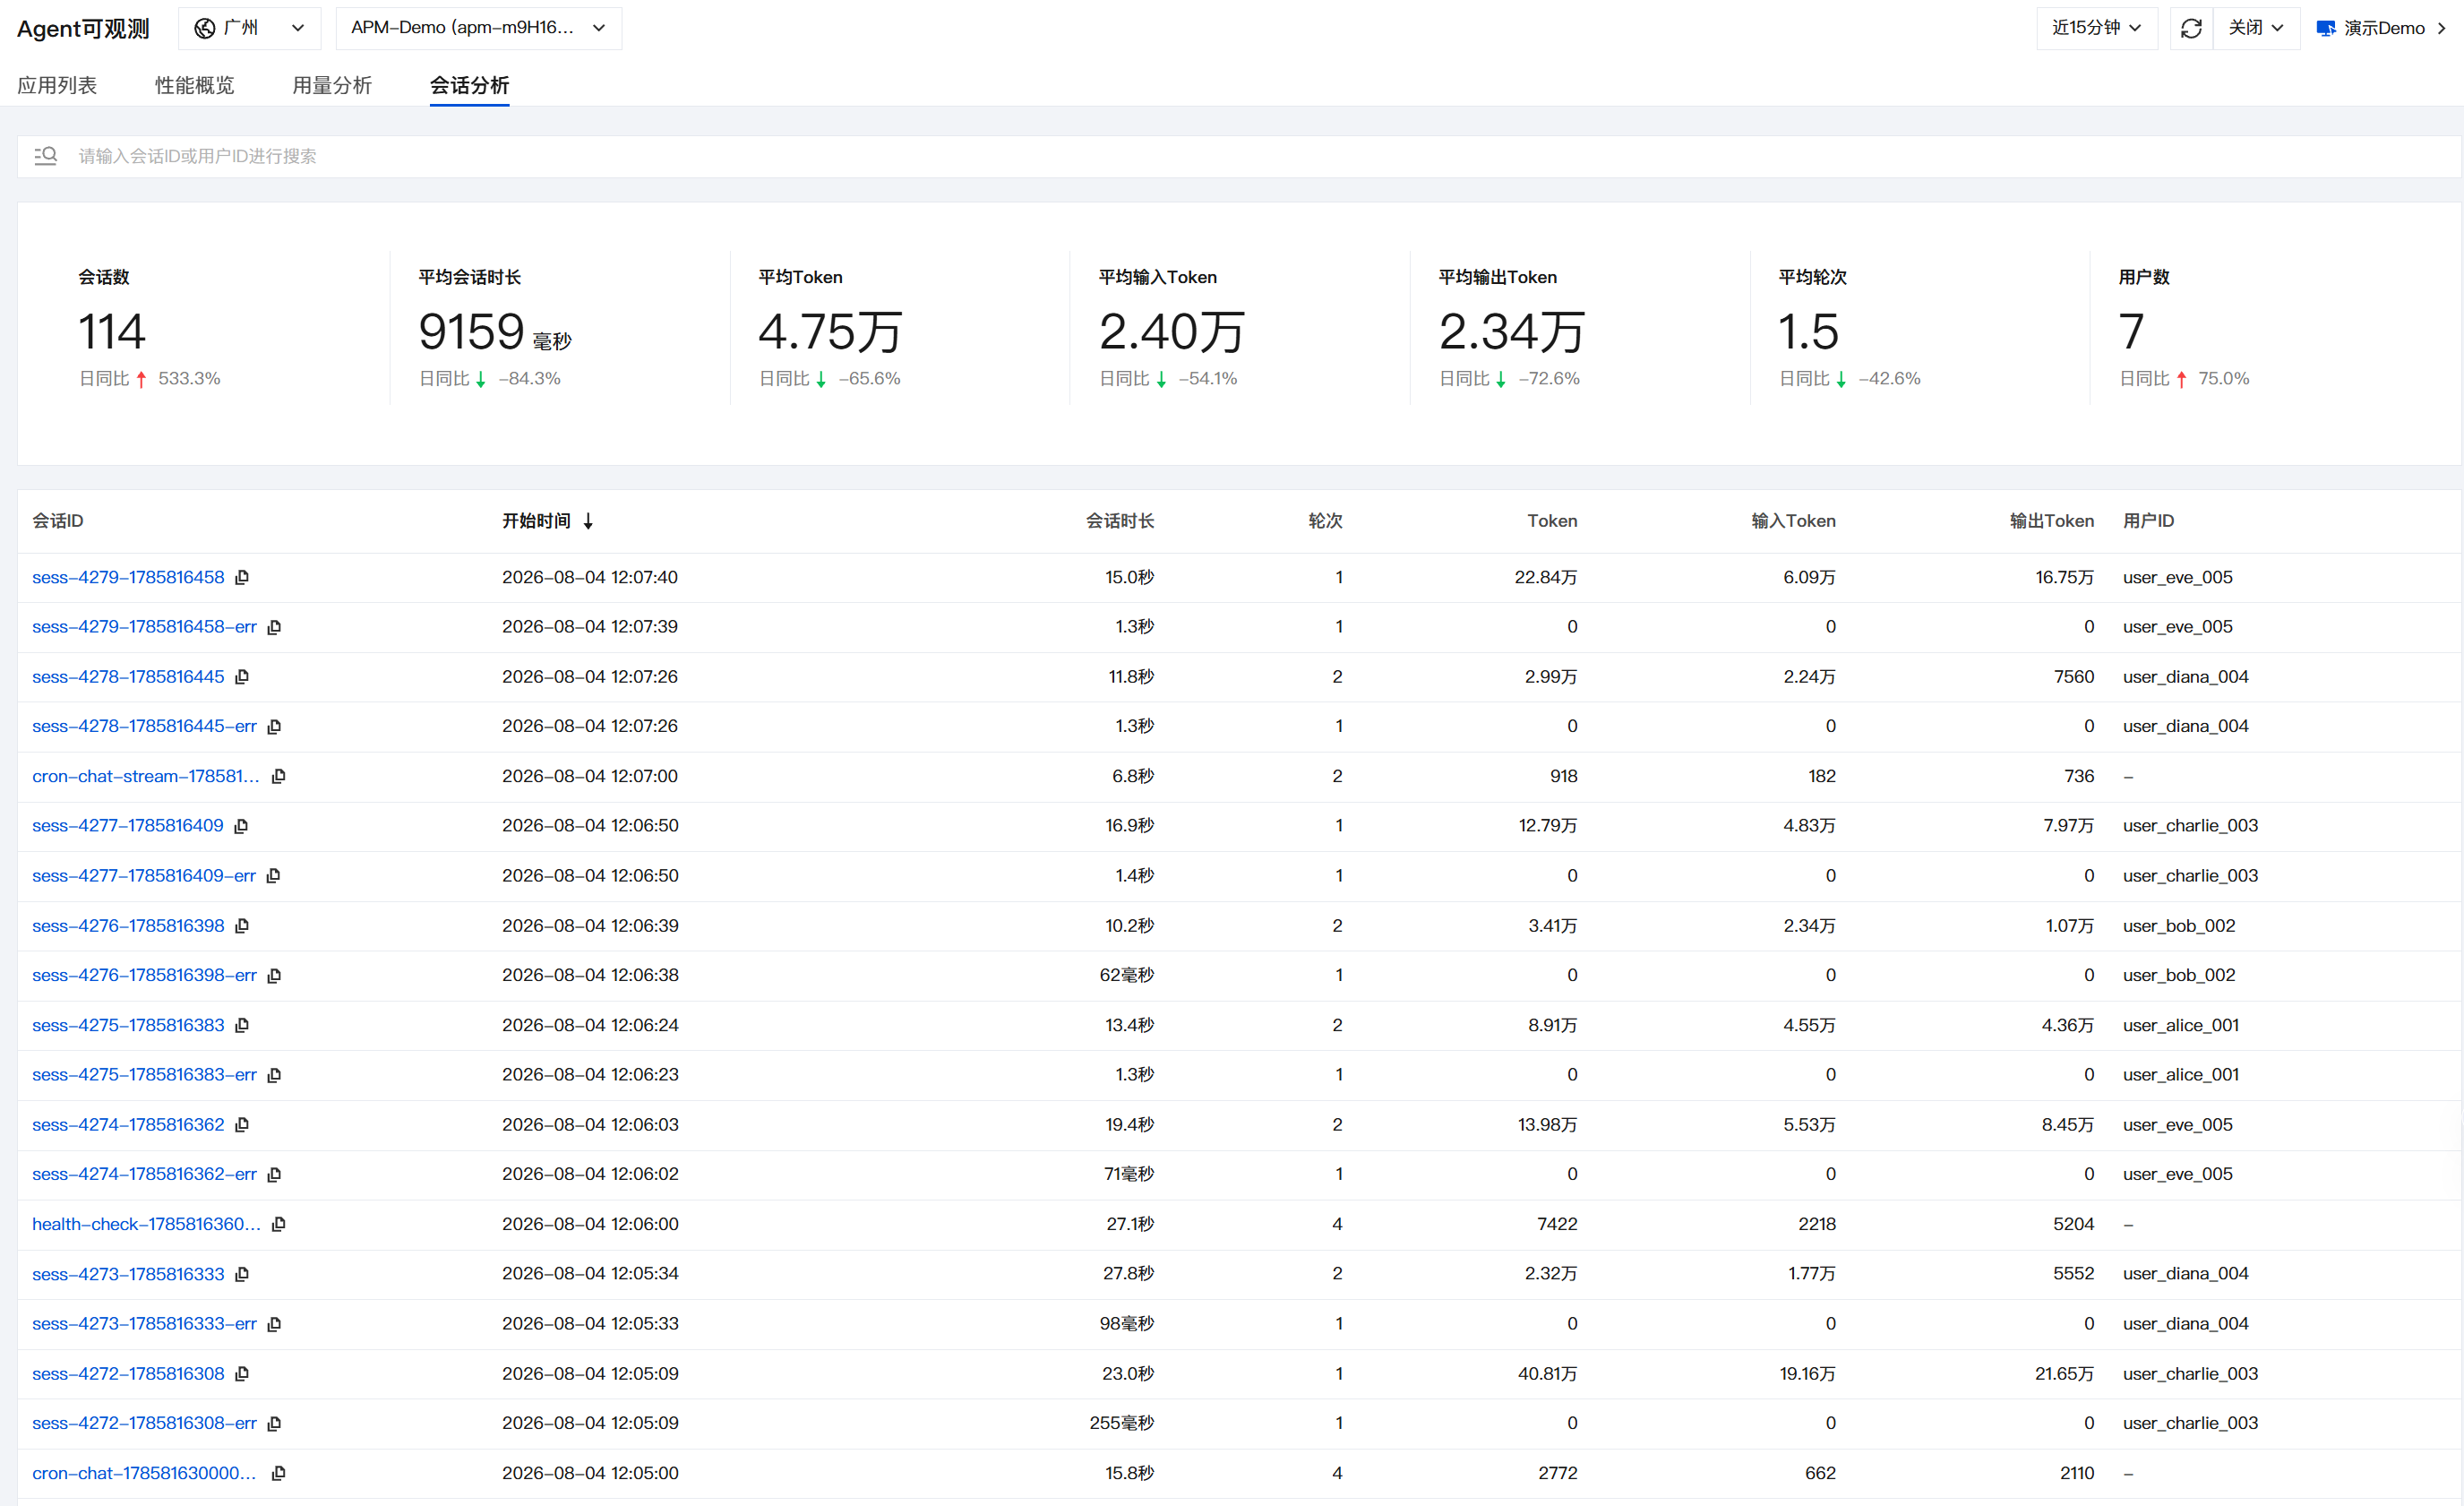Copy session ID sess-4279-1785816458-err
This screenshot has width=2464, height=1506.
click(x=274, y=627)
